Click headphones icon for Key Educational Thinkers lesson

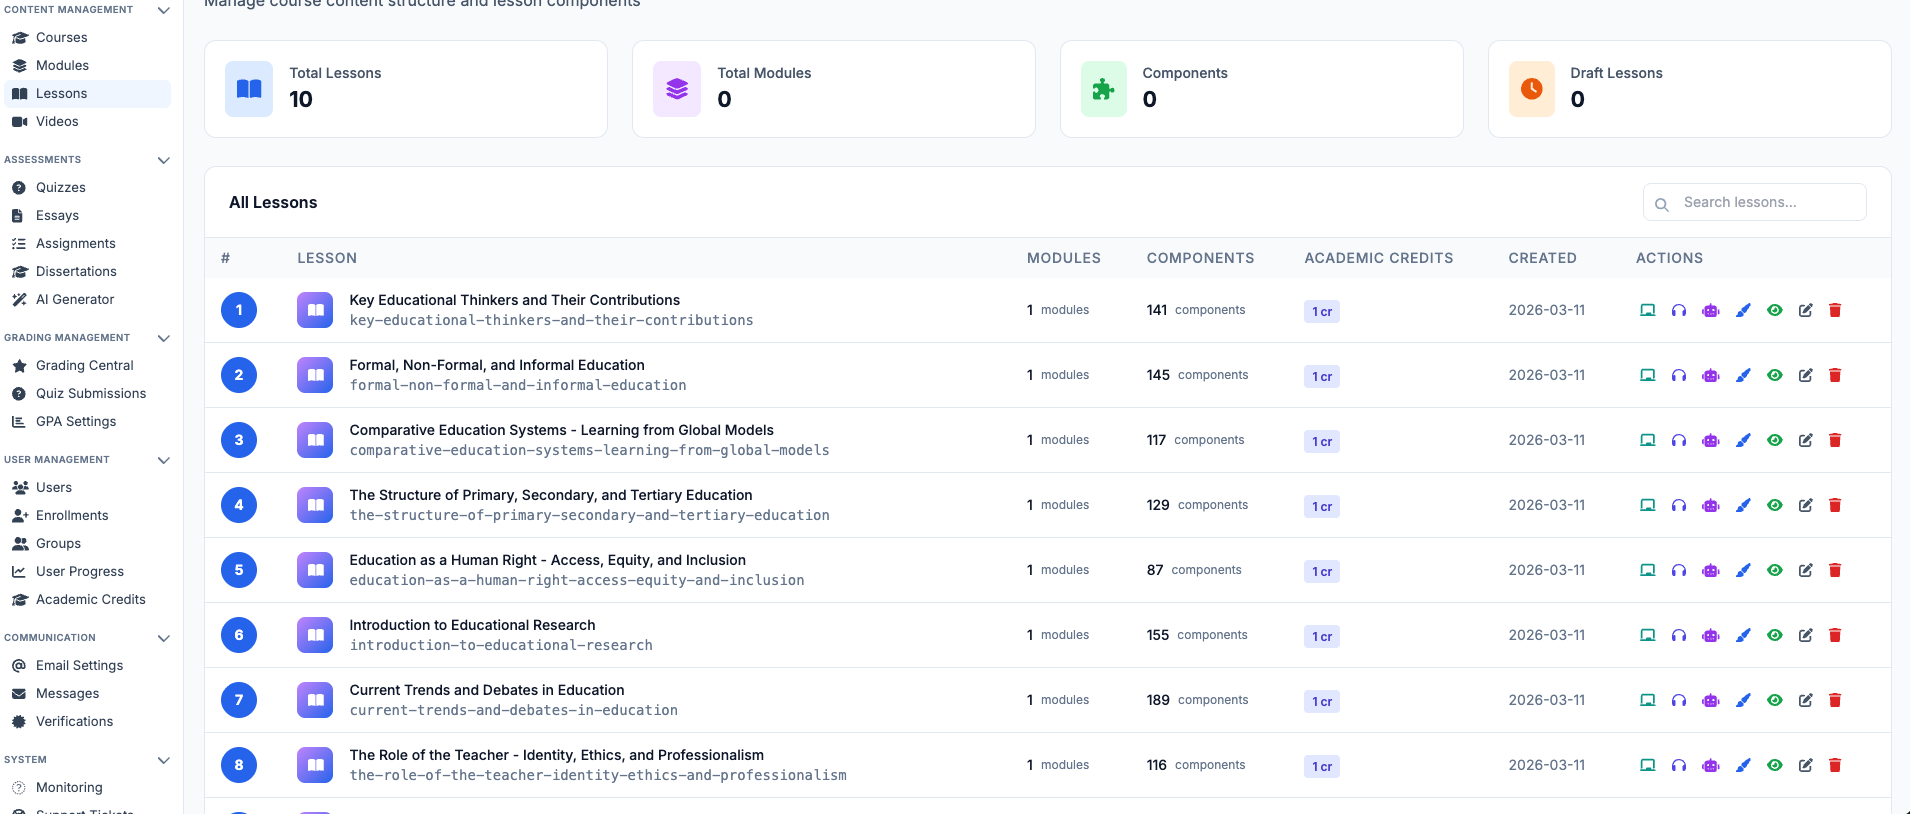coord(1679,310)
